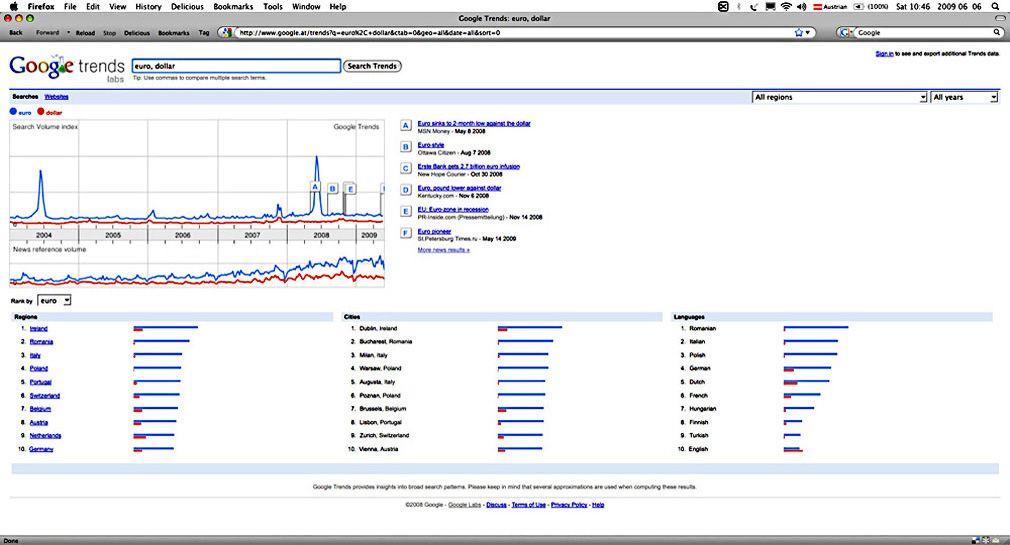This screenshot has height=545, width=1010.
Task: Reload the current page
Action: pos(85,33)
